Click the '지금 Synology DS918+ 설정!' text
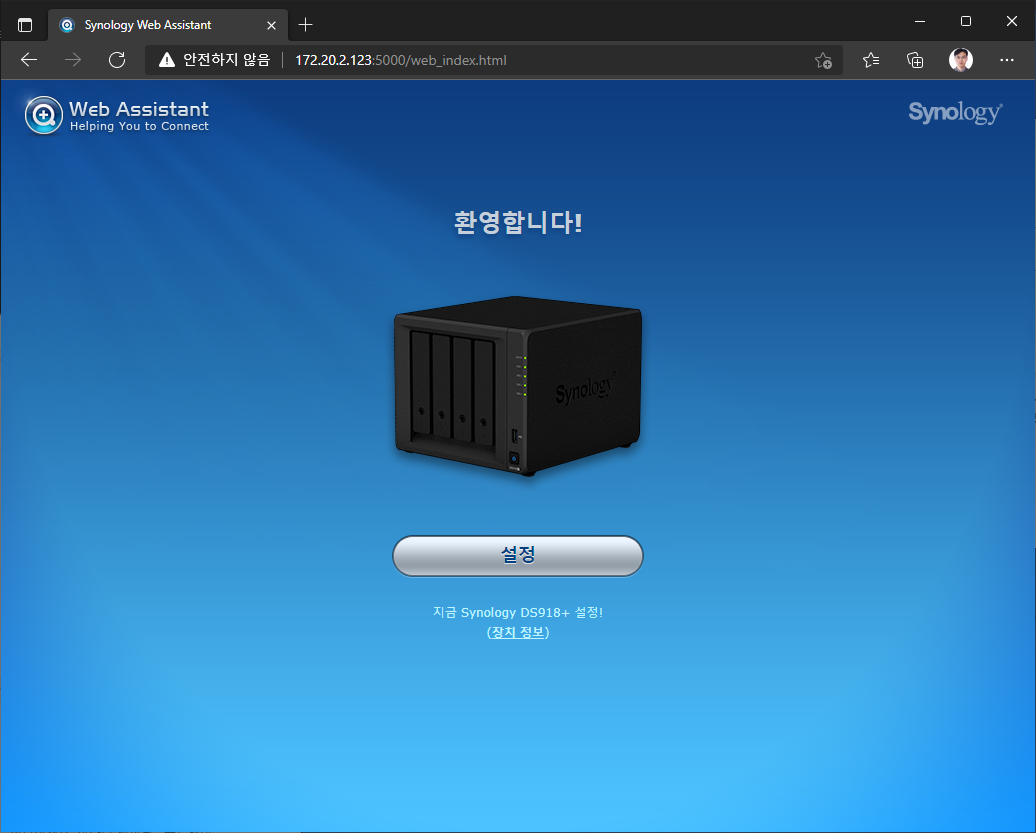This screenshot has width=1036, height=833. 518,612
